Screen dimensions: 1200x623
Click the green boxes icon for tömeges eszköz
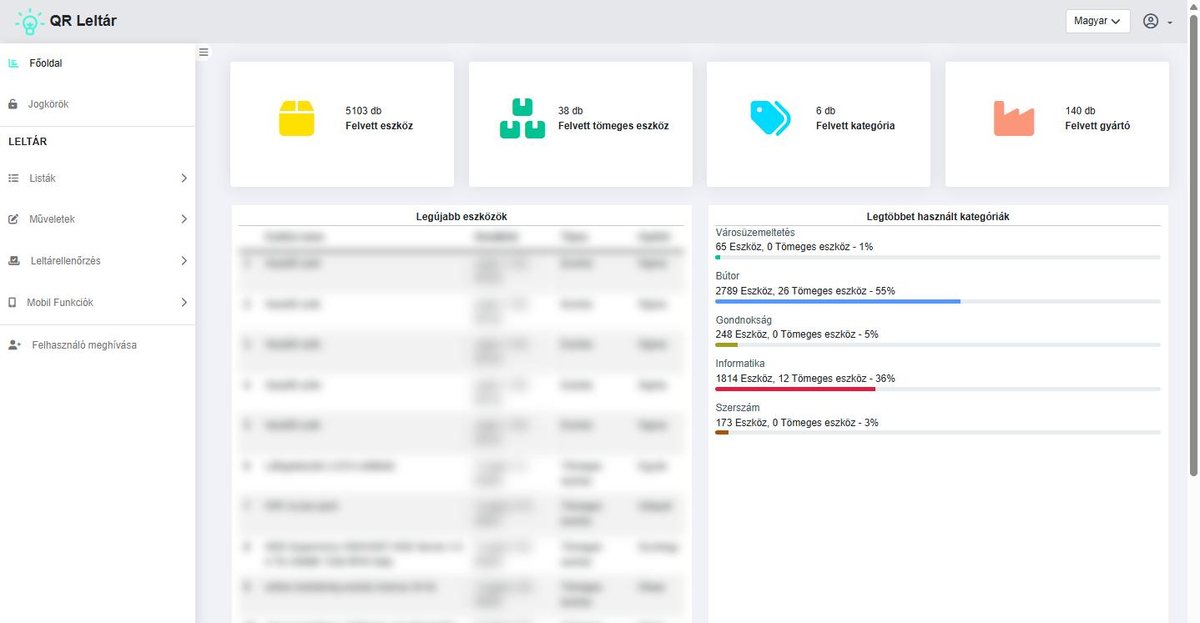(522, 119)
